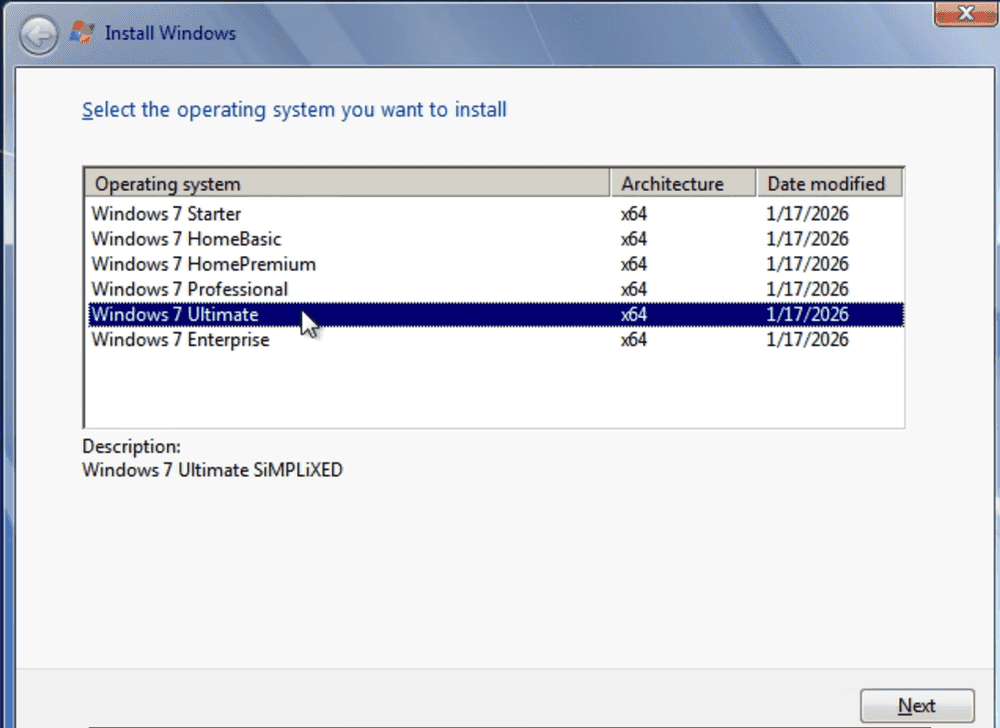Image resolution: width=1000 pixels, height=728 pixels.
Task: Click date modified cell of Starter row
Action: tap(807, 214)
